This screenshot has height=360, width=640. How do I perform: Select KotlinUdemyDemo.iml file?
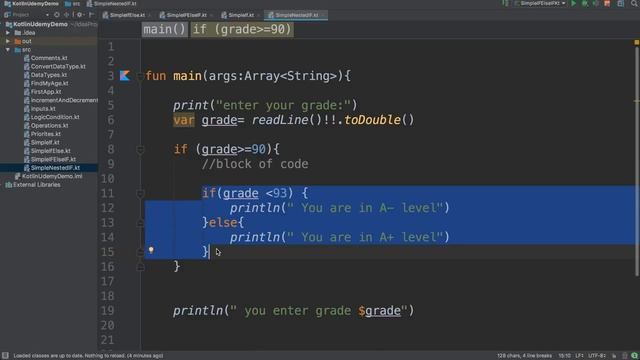pos(52,176)
